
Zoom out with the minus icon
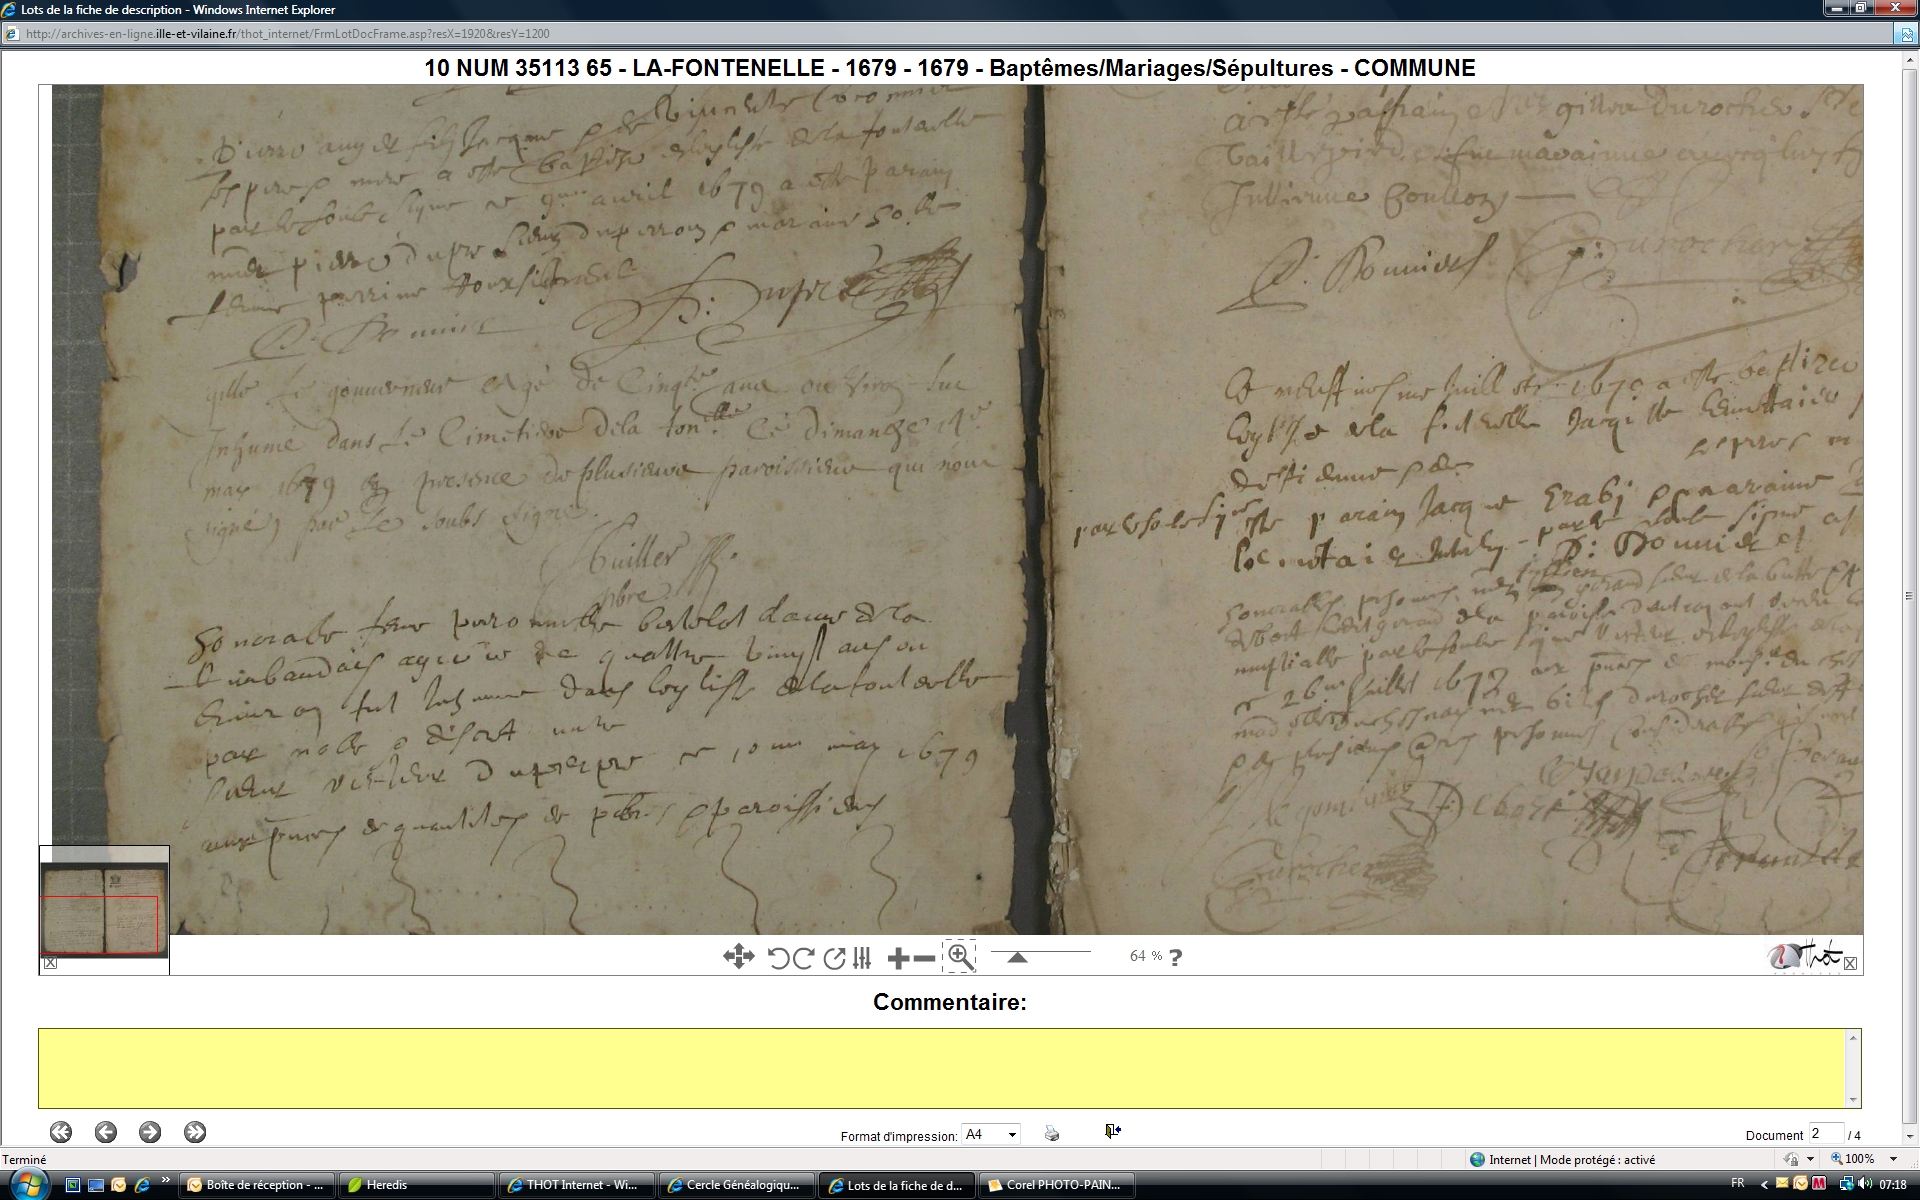925,958
